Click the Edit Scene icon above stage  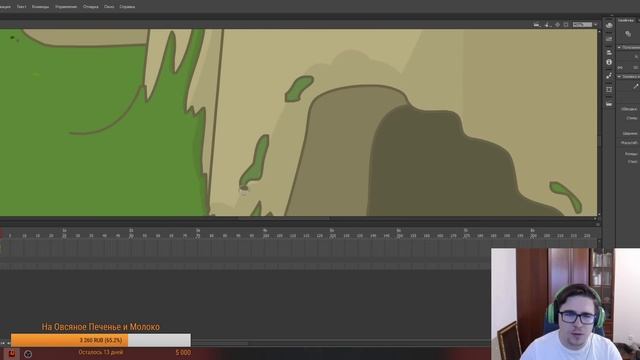[537, 25]
